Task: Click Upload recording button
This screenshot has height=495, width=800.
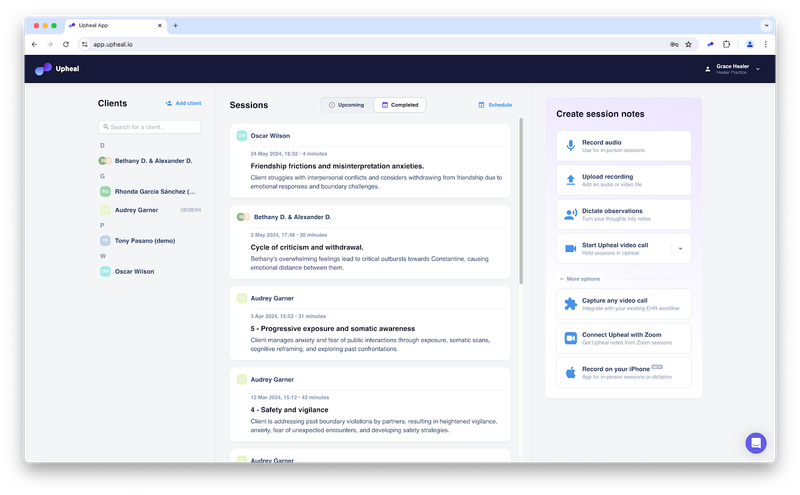Action: [623, 180]
